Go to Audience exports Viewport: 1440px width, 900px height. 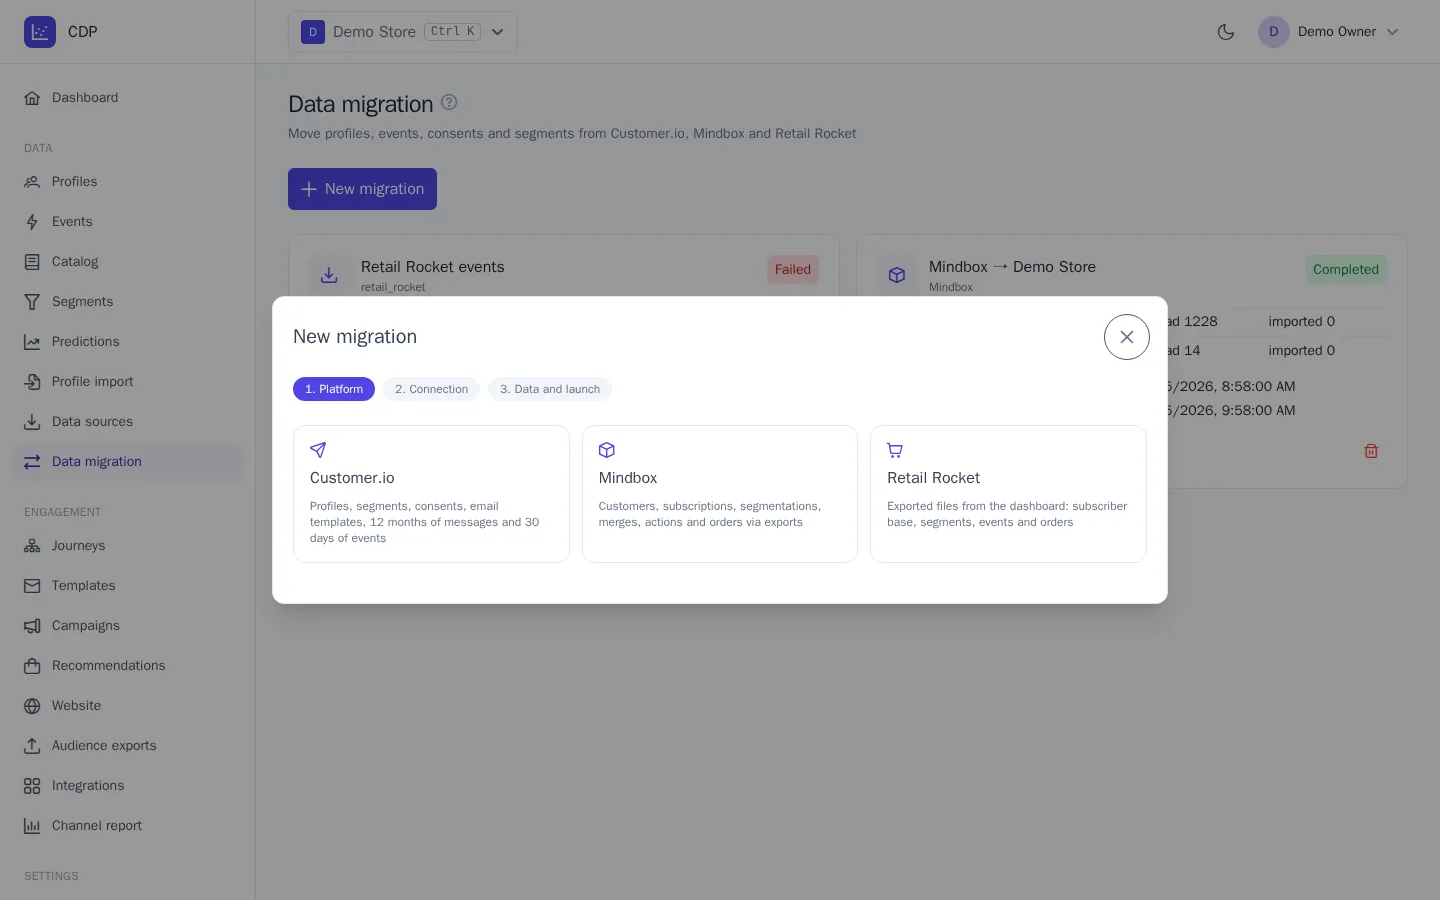[x=128, y=746]
